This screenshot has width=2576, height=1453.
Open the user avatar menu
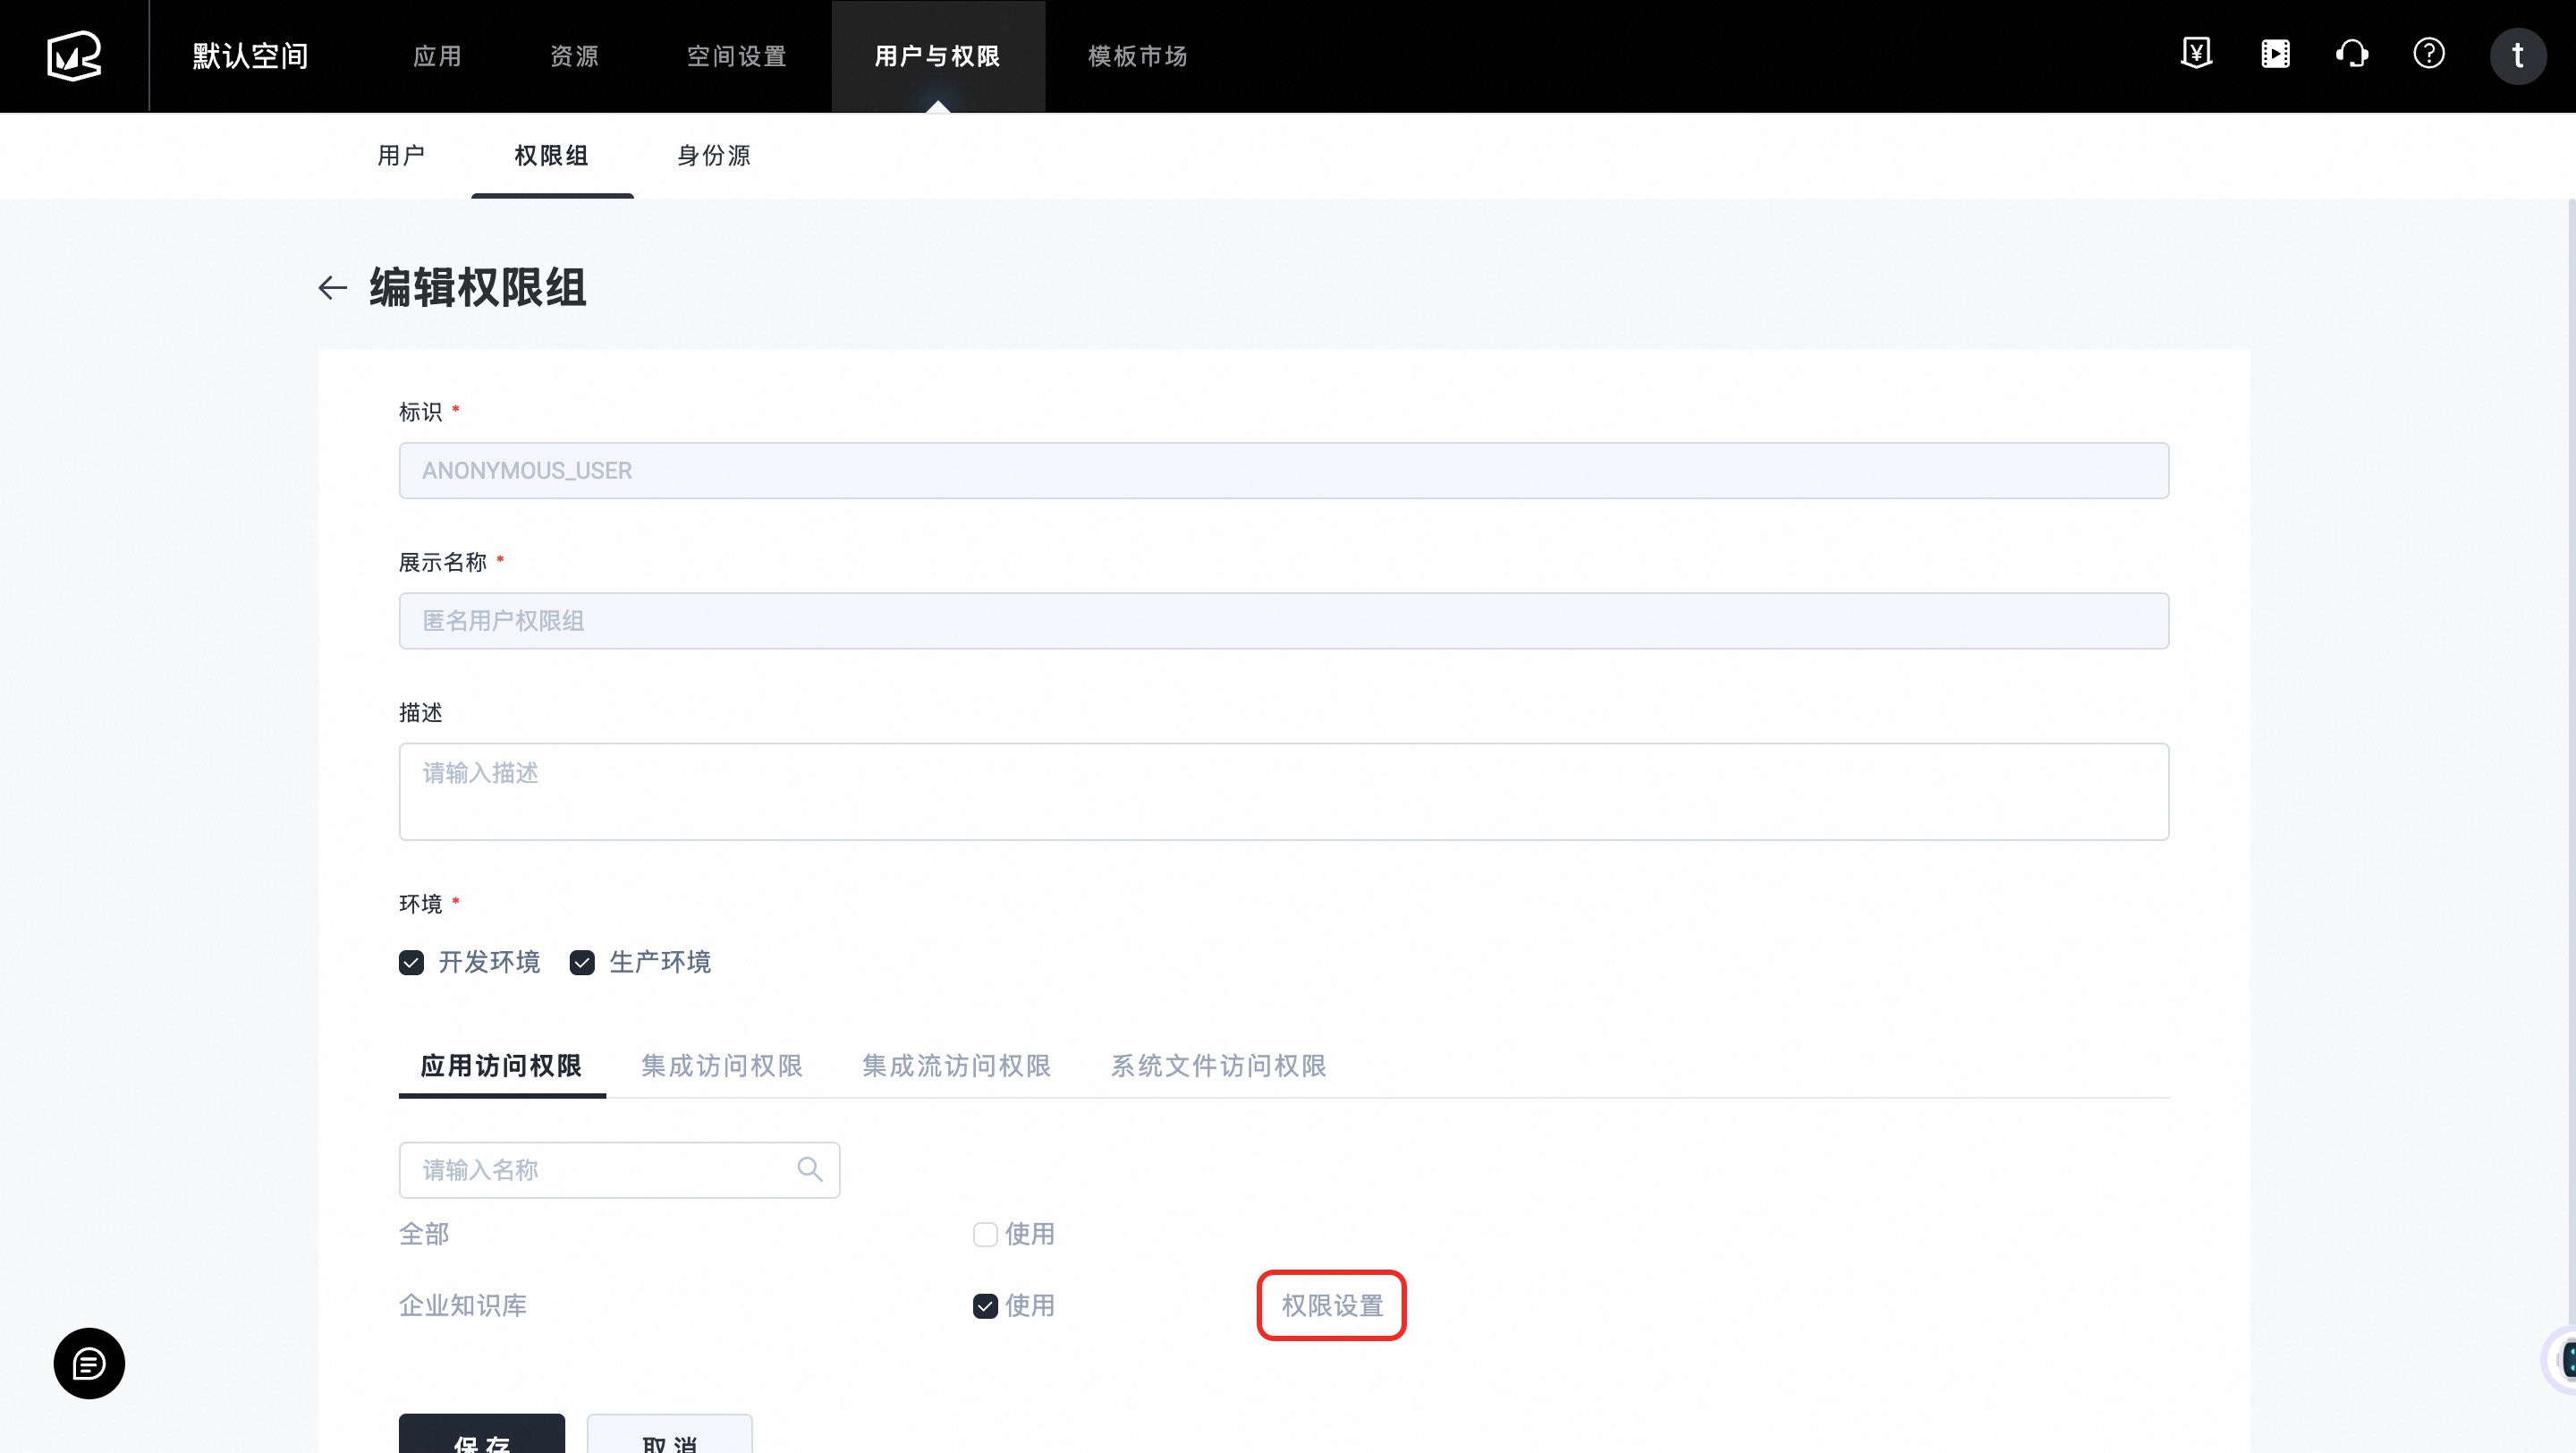pyautogui.click(x=2517, y=56)
